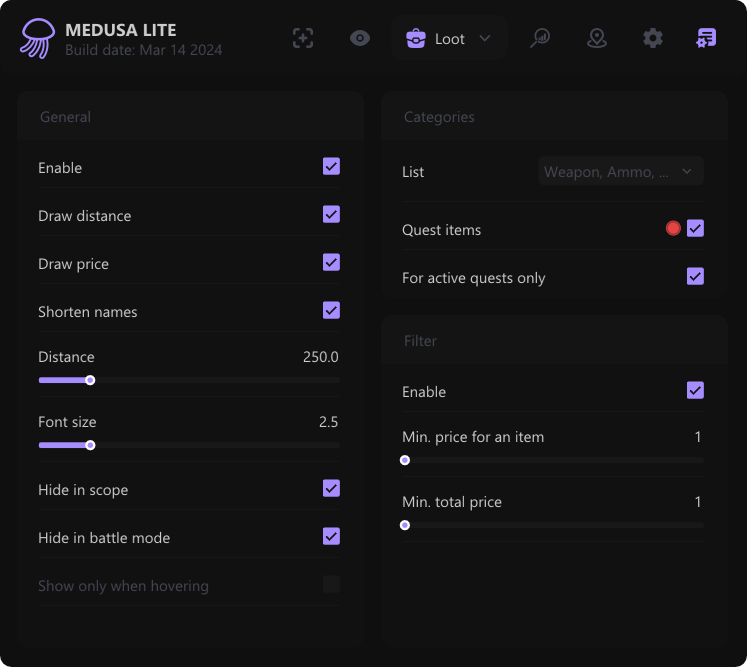Click the chevron next to Loot
The width and height of the screenshot is (747, 667).
485,39
